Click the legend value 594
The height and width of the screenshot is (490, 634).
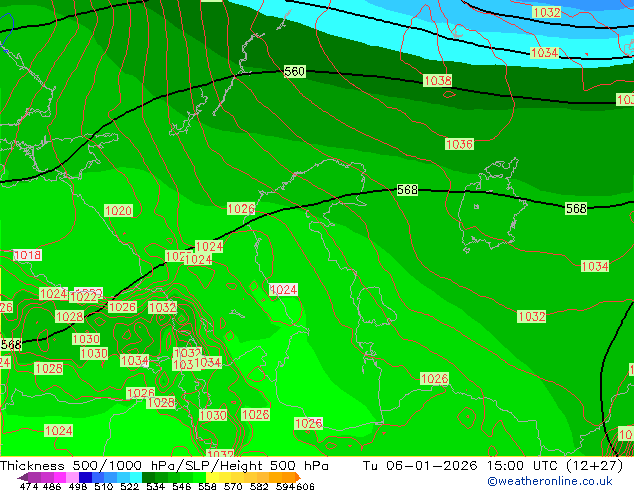pyautogui.click(x=285, y=486)
